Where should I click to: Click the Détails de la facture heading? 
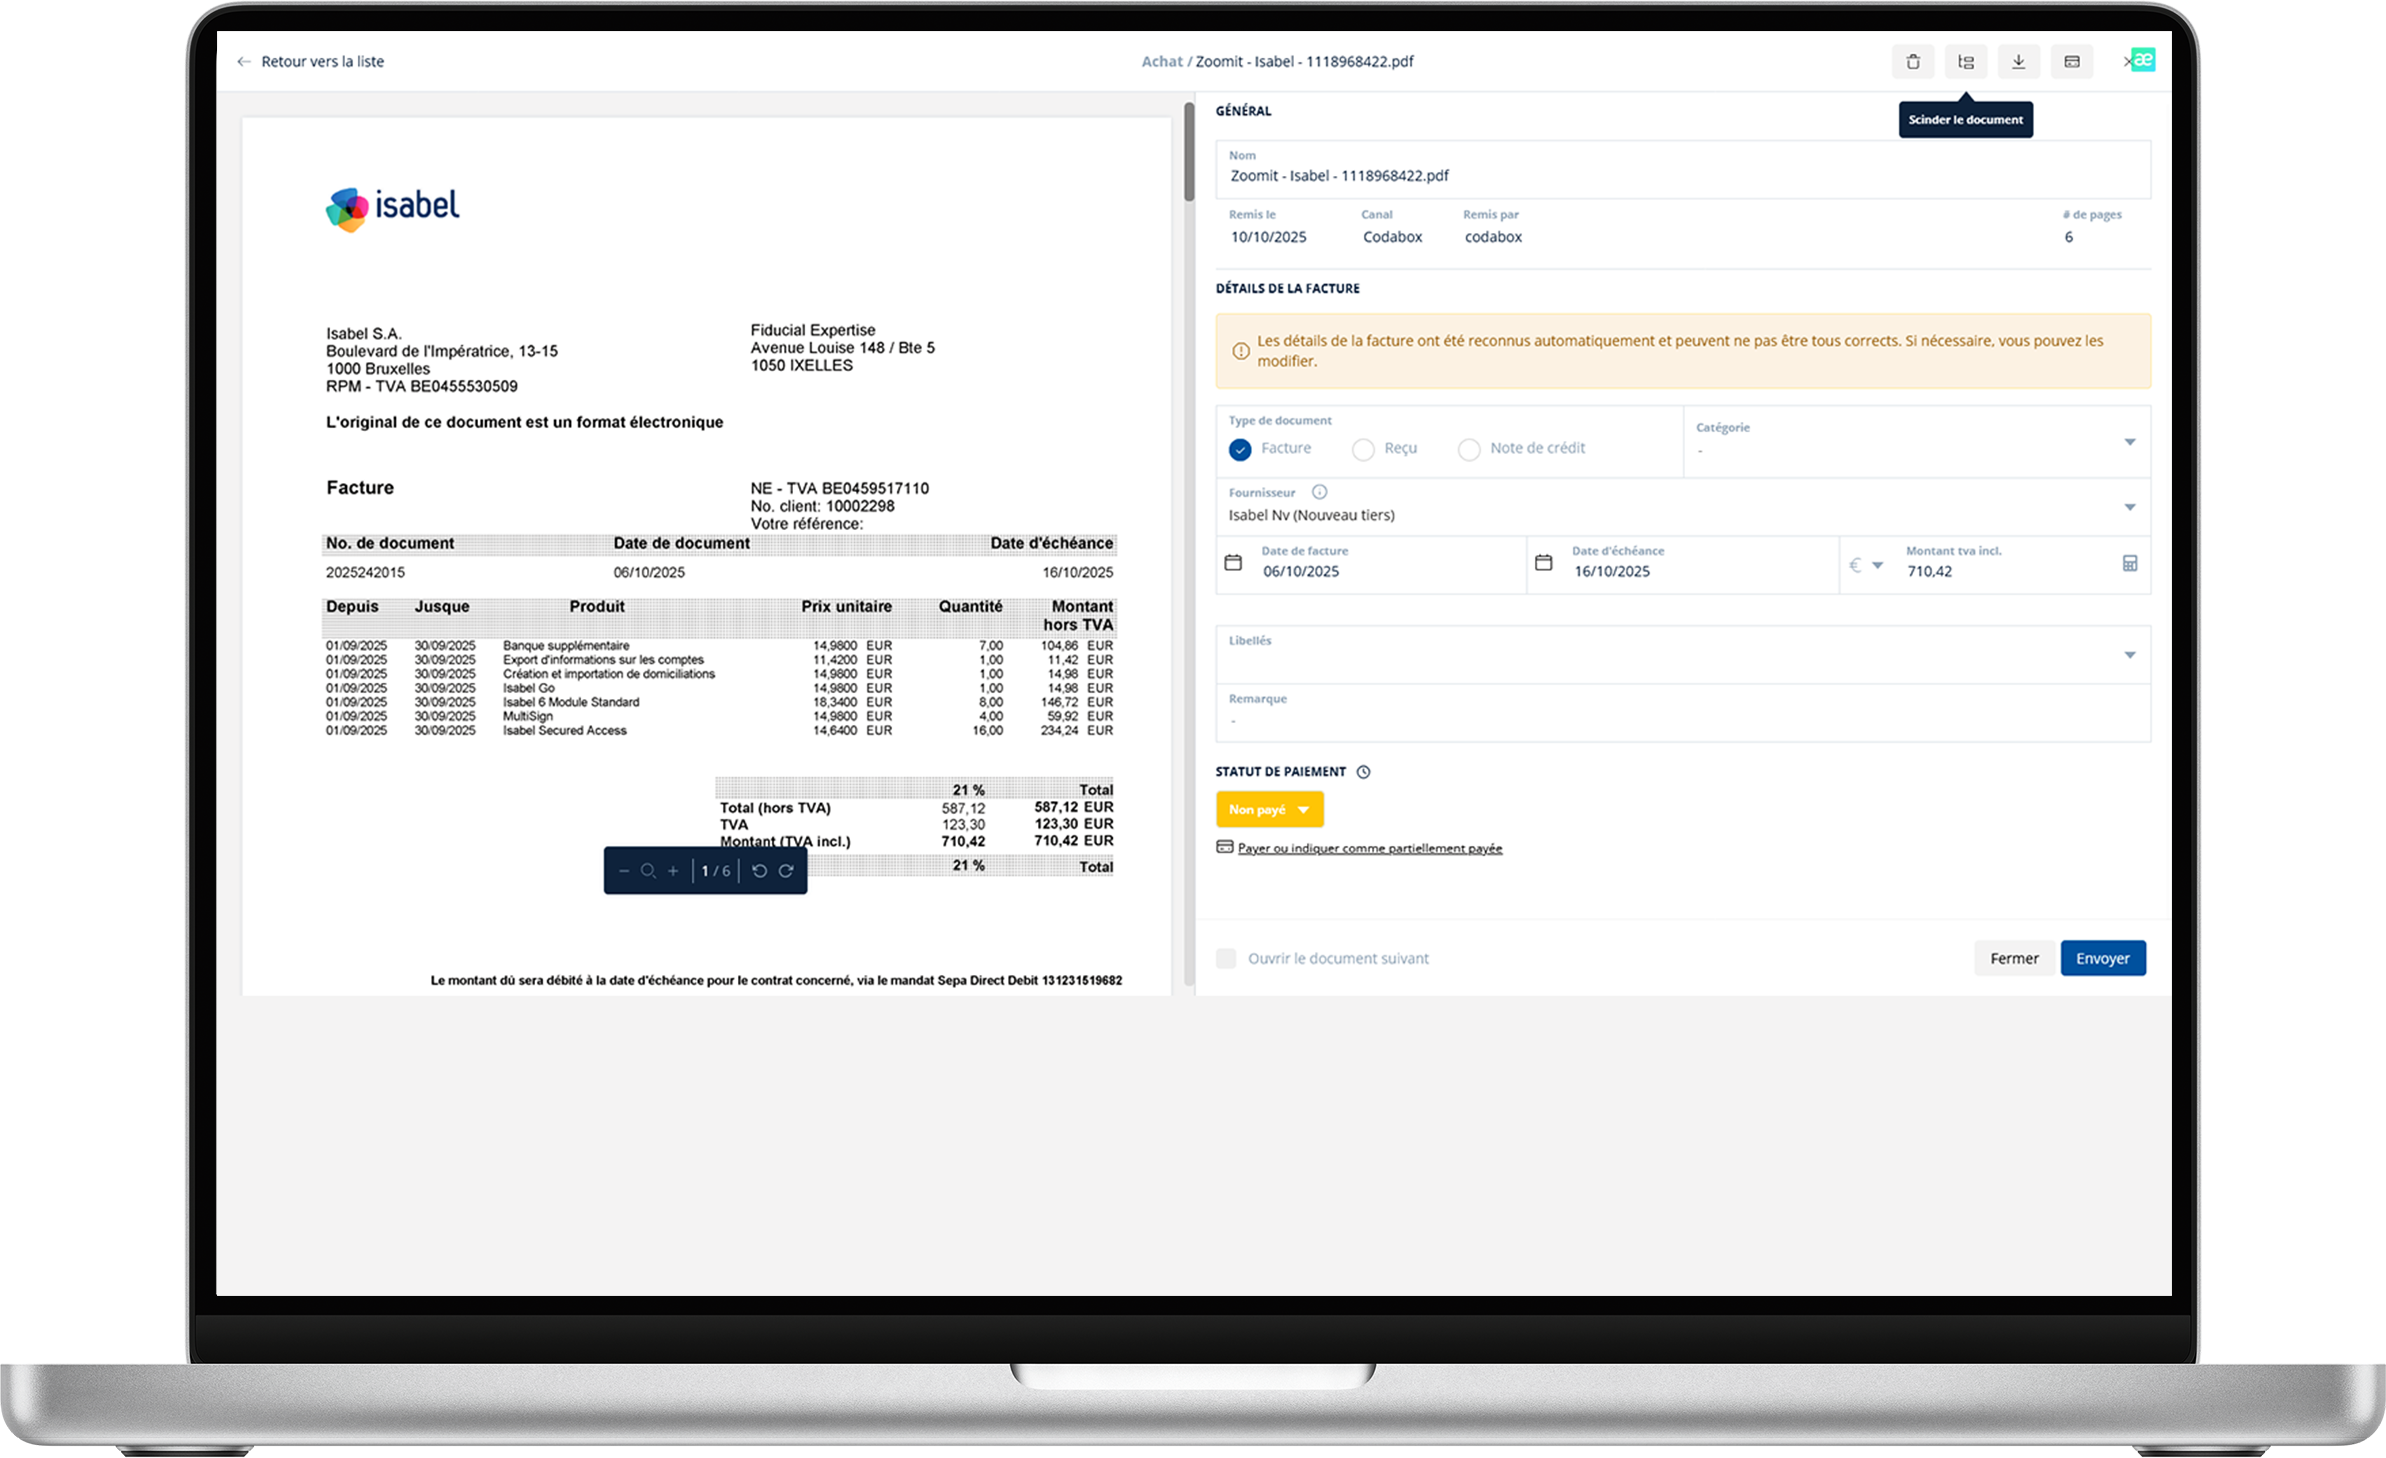(1288, 288)
